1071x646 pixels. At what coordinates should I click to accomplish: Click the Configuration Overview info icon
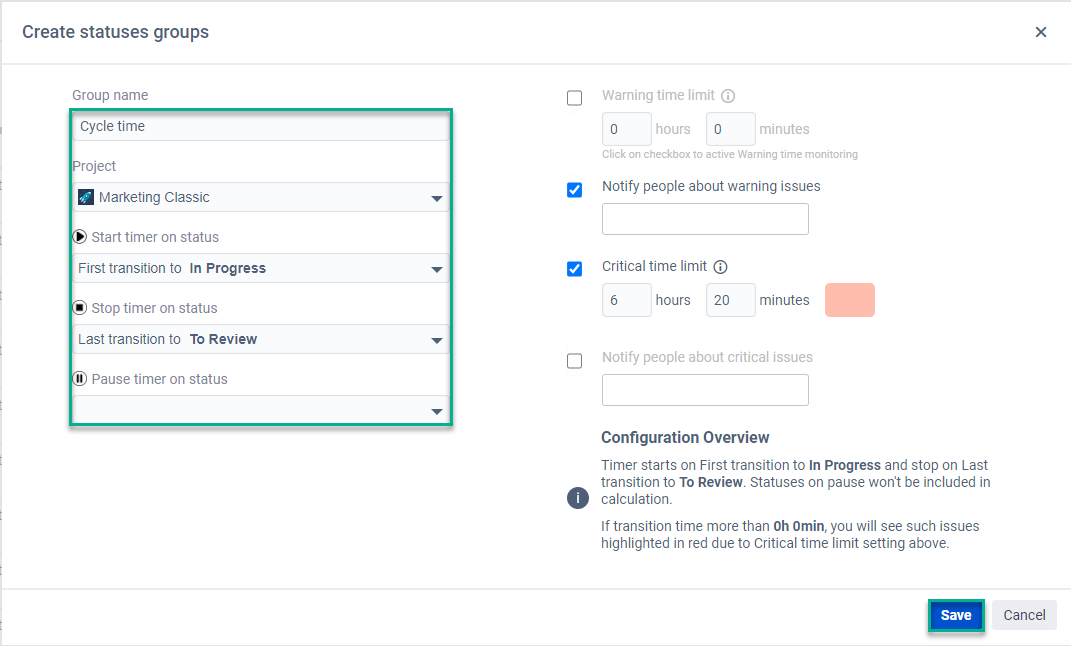[x=578, y=498]
